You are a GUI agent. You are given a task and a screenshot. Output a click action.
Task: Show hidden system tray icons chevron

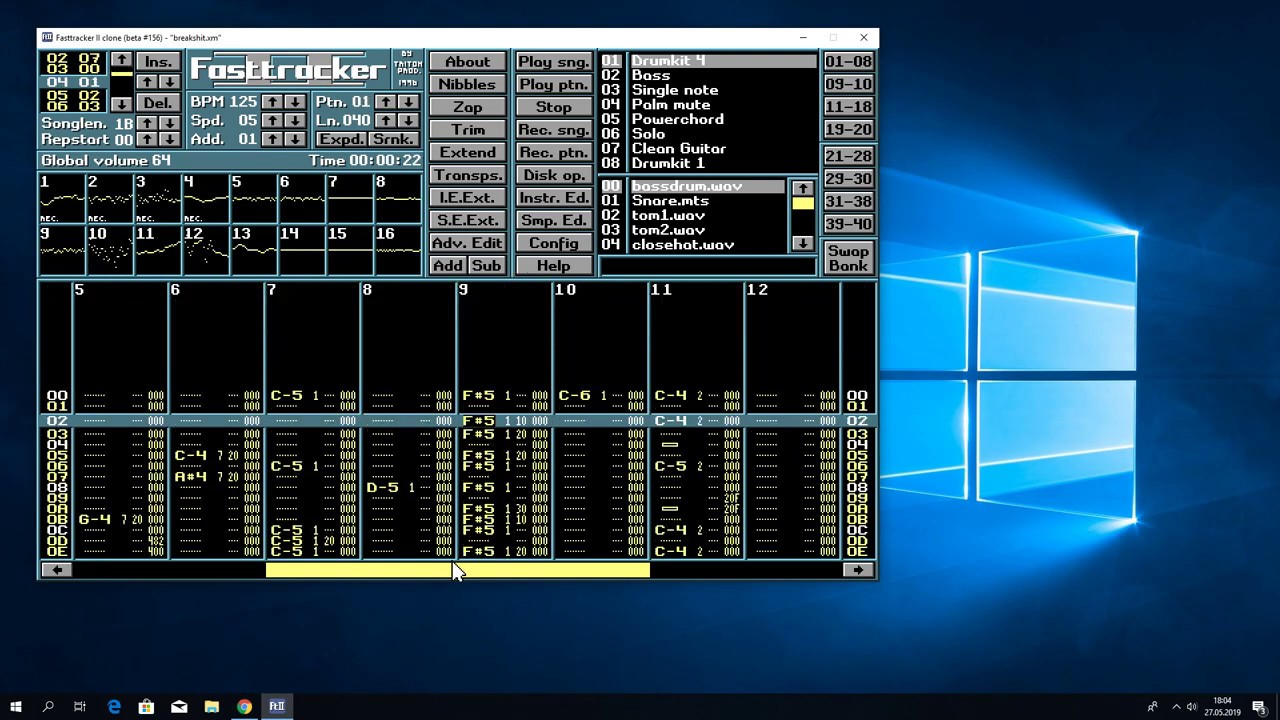pos(1176,706)
